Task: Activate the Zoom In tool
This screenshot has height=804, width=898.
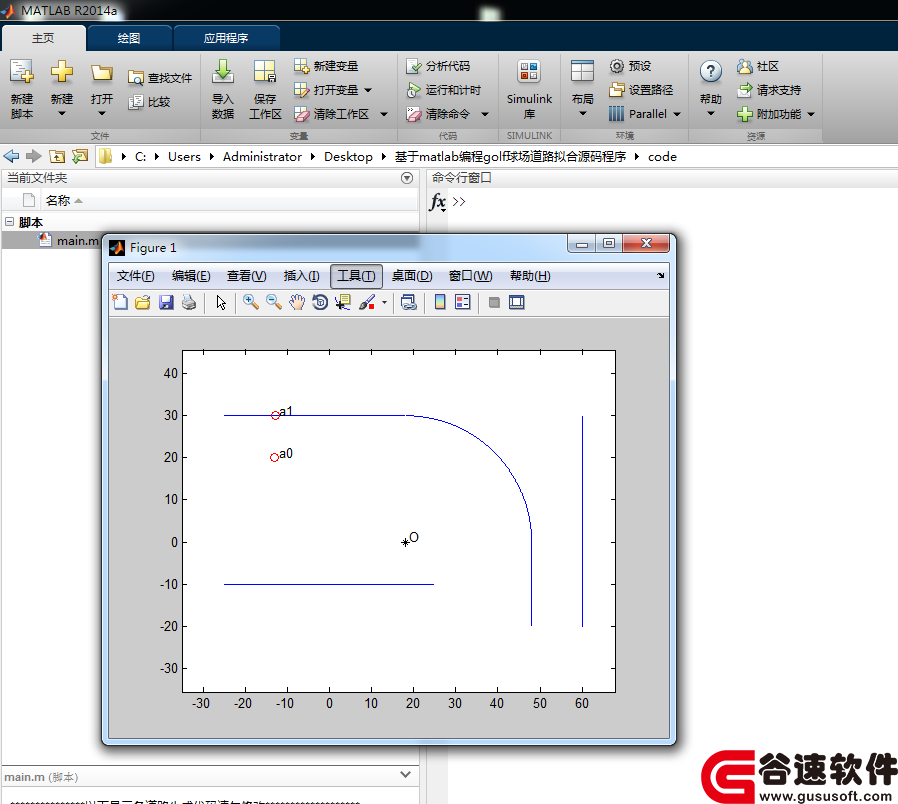Action: coord(250,302)
